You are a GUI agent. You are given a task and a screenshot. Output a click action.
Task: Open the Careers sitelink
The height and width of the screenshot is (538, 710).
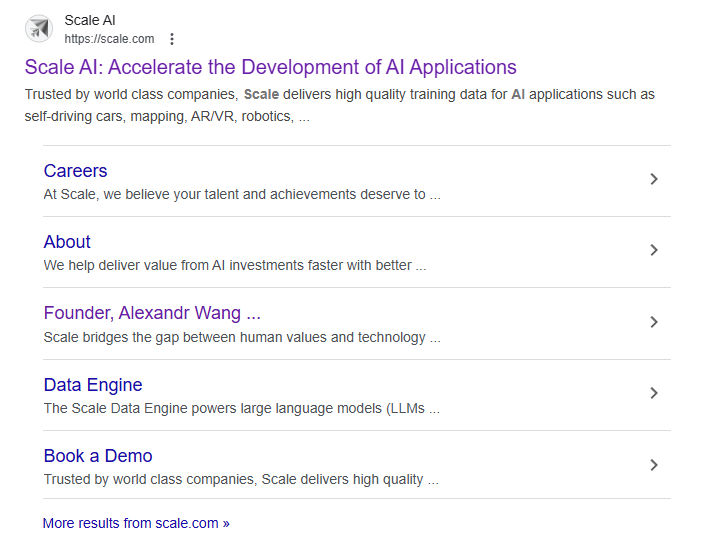[x=75, y=171]
